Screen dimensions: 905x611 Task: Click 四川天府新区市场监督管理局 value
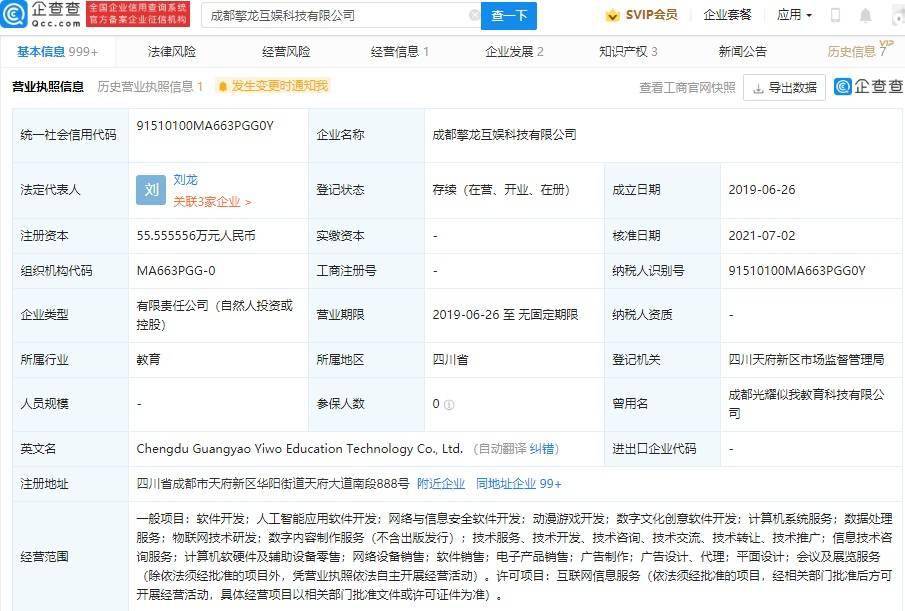click(x=806, y=359)
